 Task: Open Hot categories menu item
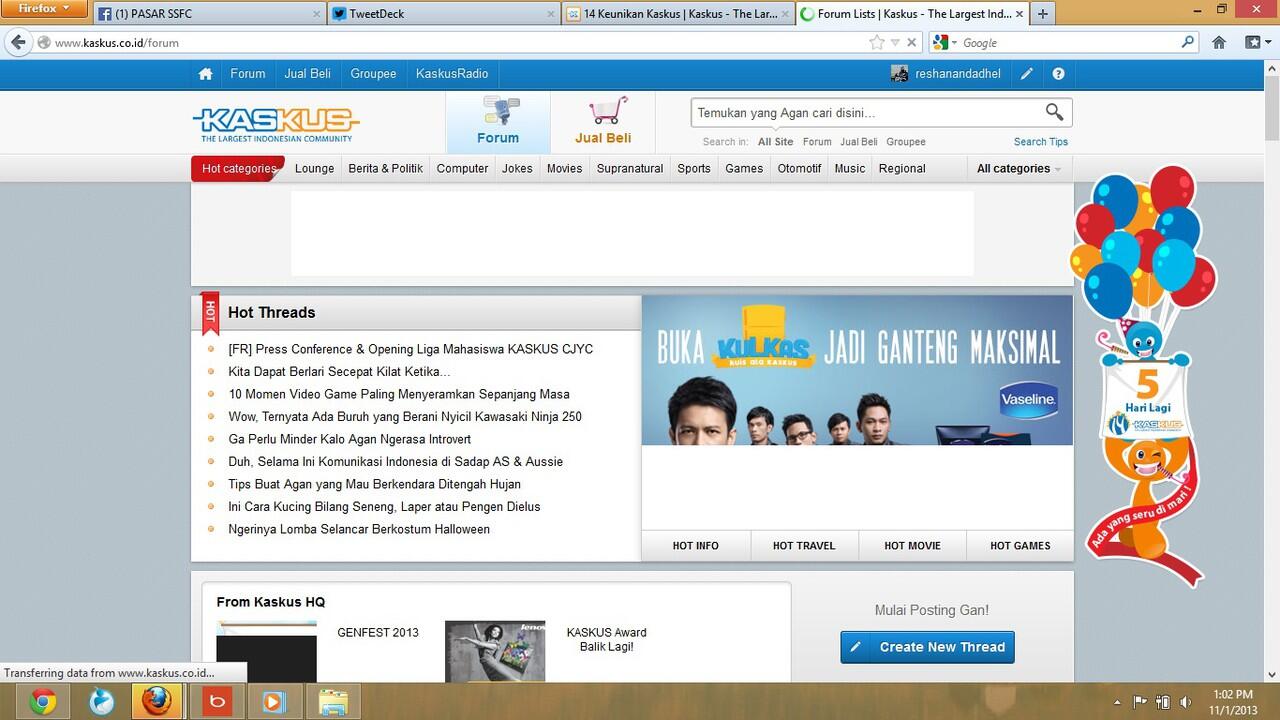tap(238, 168)
